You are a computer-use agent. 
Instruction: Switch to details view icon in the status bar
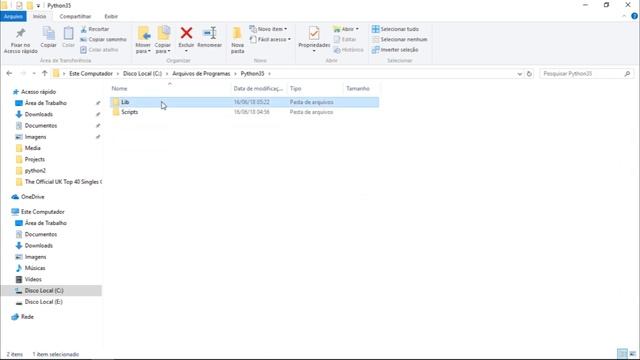tap(622, 354)
